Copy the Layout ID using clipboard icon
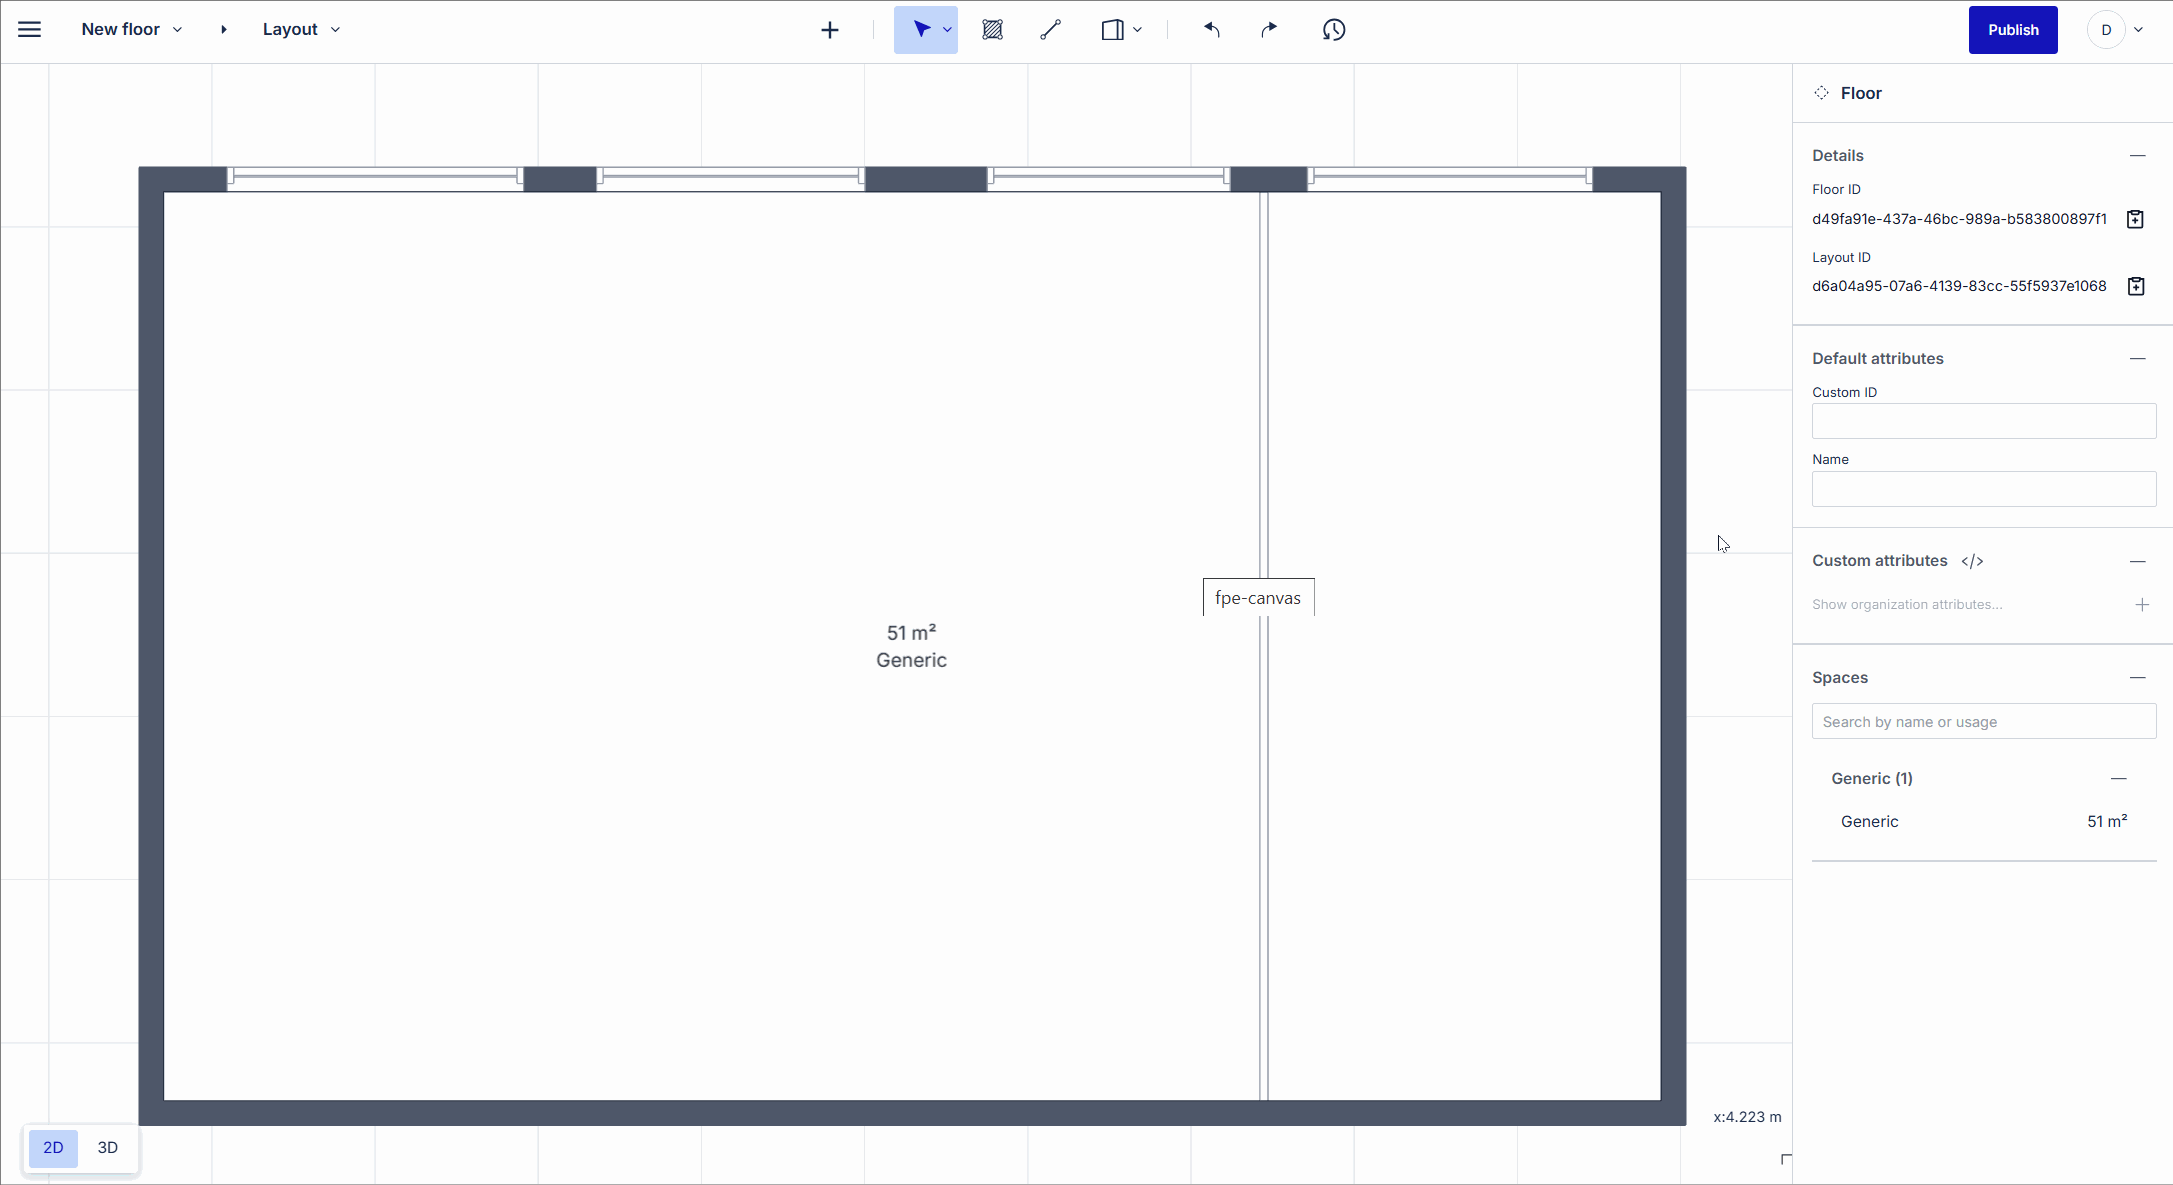This screenshot has width=2173, height=1185. pyautogui.click(x=2135, y=286)
